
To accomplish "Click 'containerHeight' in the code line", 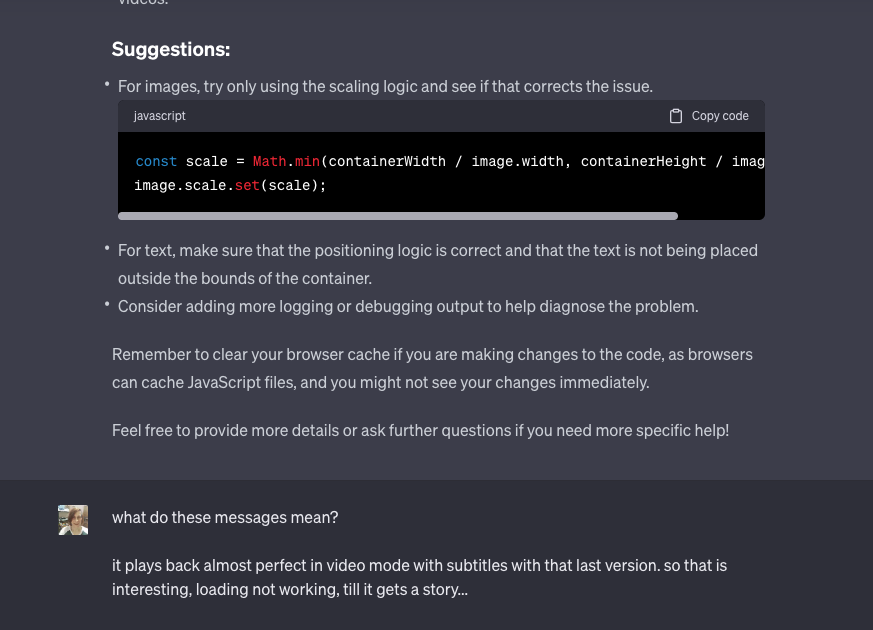I will point(643,161).
